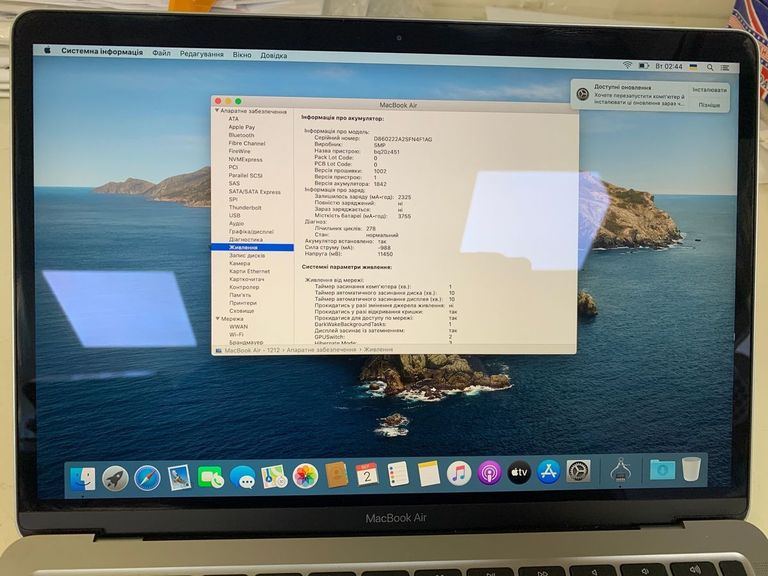
Task: Launch Music from the Dock
Action: coord(459,473)
